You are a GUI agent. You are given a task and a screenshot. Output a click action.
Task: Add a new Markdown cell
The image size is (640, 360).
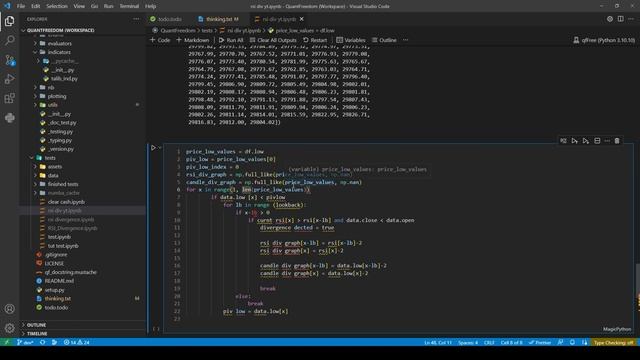click(x=193, y=40)
